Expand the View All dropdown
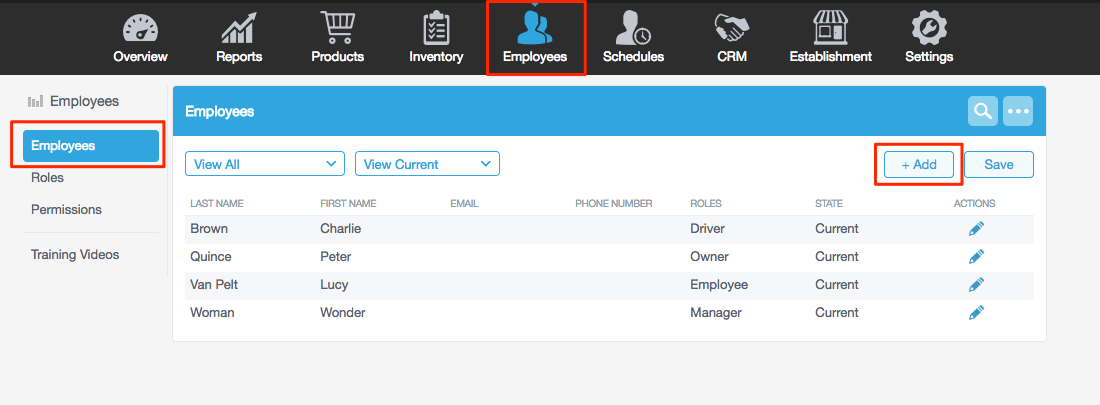This screenshot has width=1100, height=405. coord(265,164)
